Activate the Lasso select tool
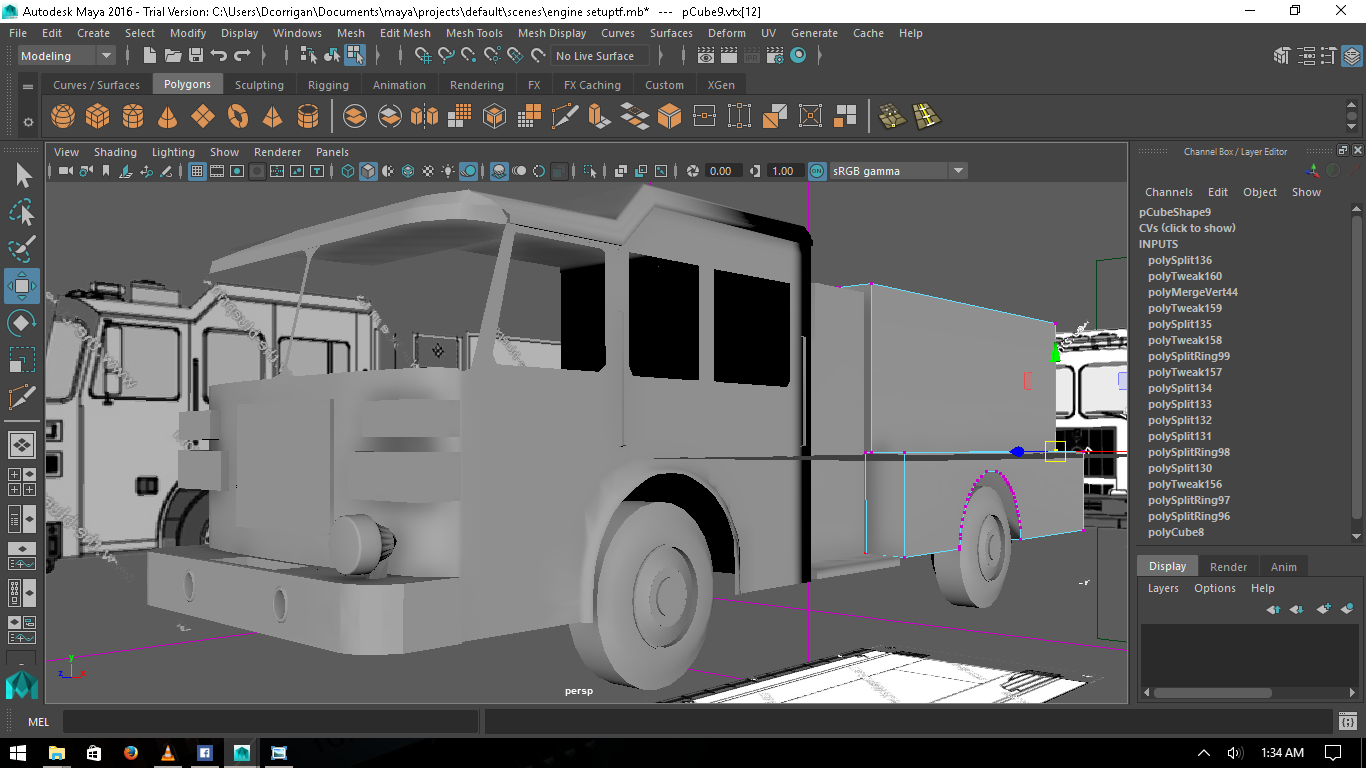Screen dimensions: 1366x768 click(21, 212)
